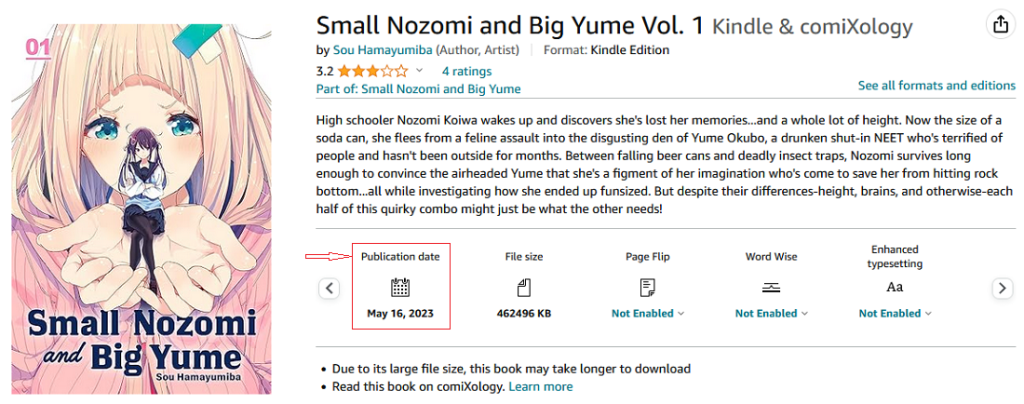Click the Enhanced typesetting Aa icon
1024x404 pixels.
click(894, 288)
